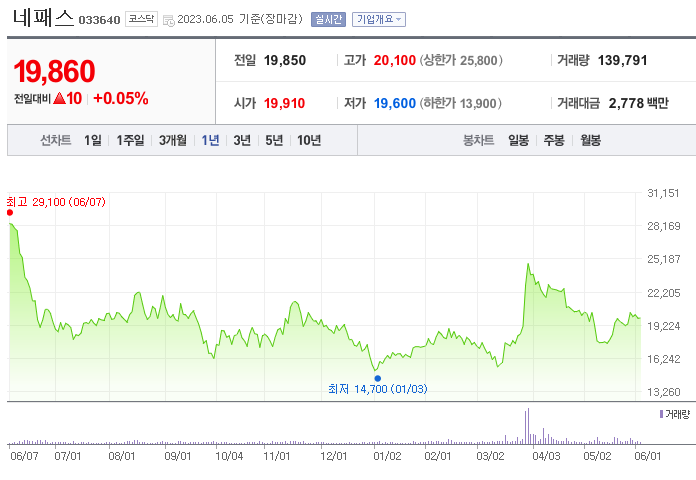Click the 13,260 y-axis label
This screenshot has height=480, width=696.
pyautogui.click(x=664, y=392)
